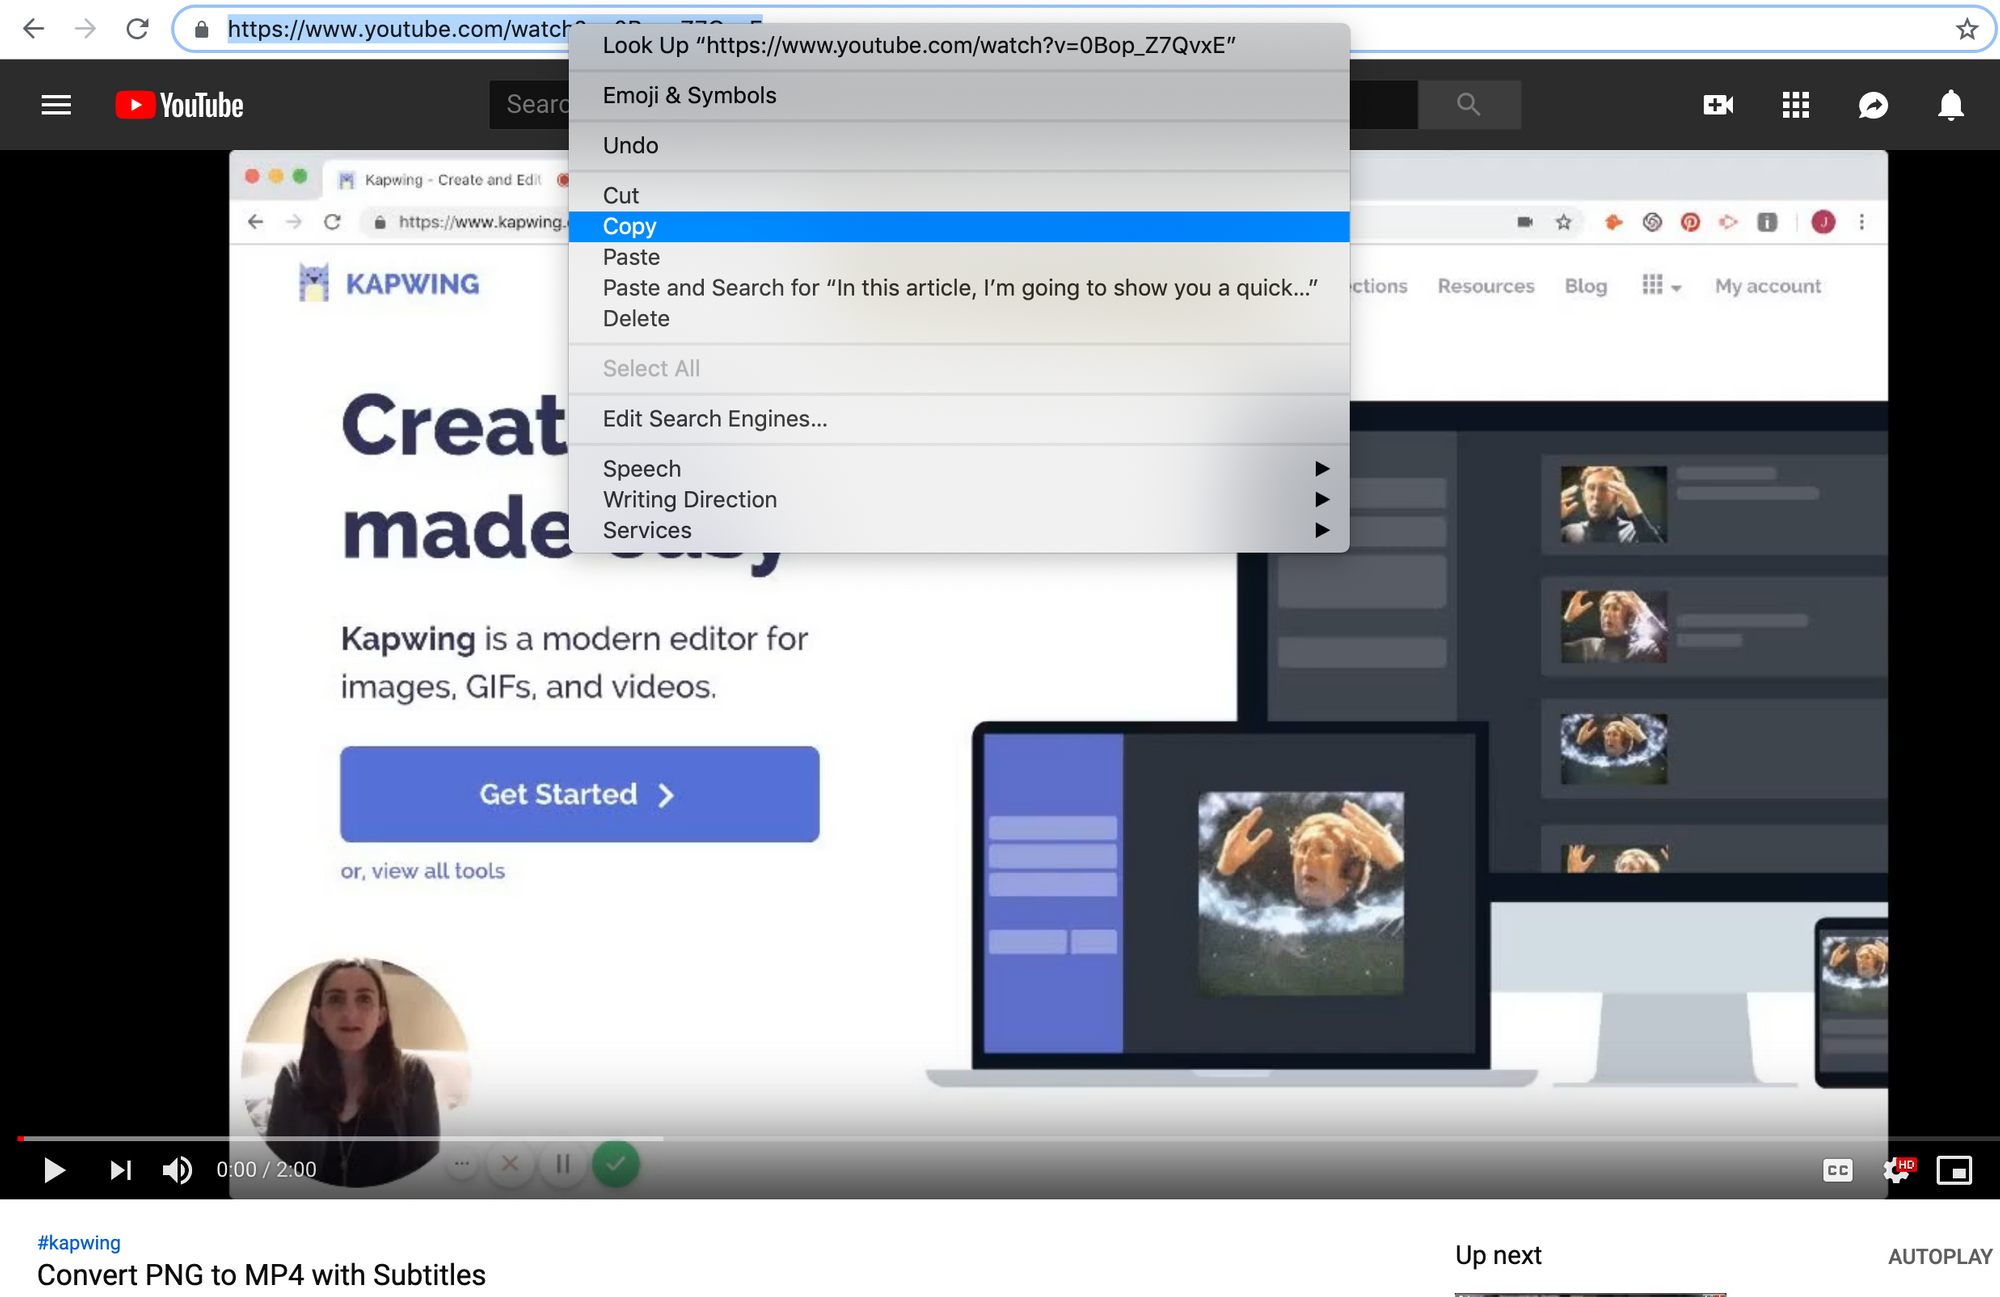Toggle closed captions CC button
2000x1297 pixels.
pyautogui.click(x=1838, y=1170)
